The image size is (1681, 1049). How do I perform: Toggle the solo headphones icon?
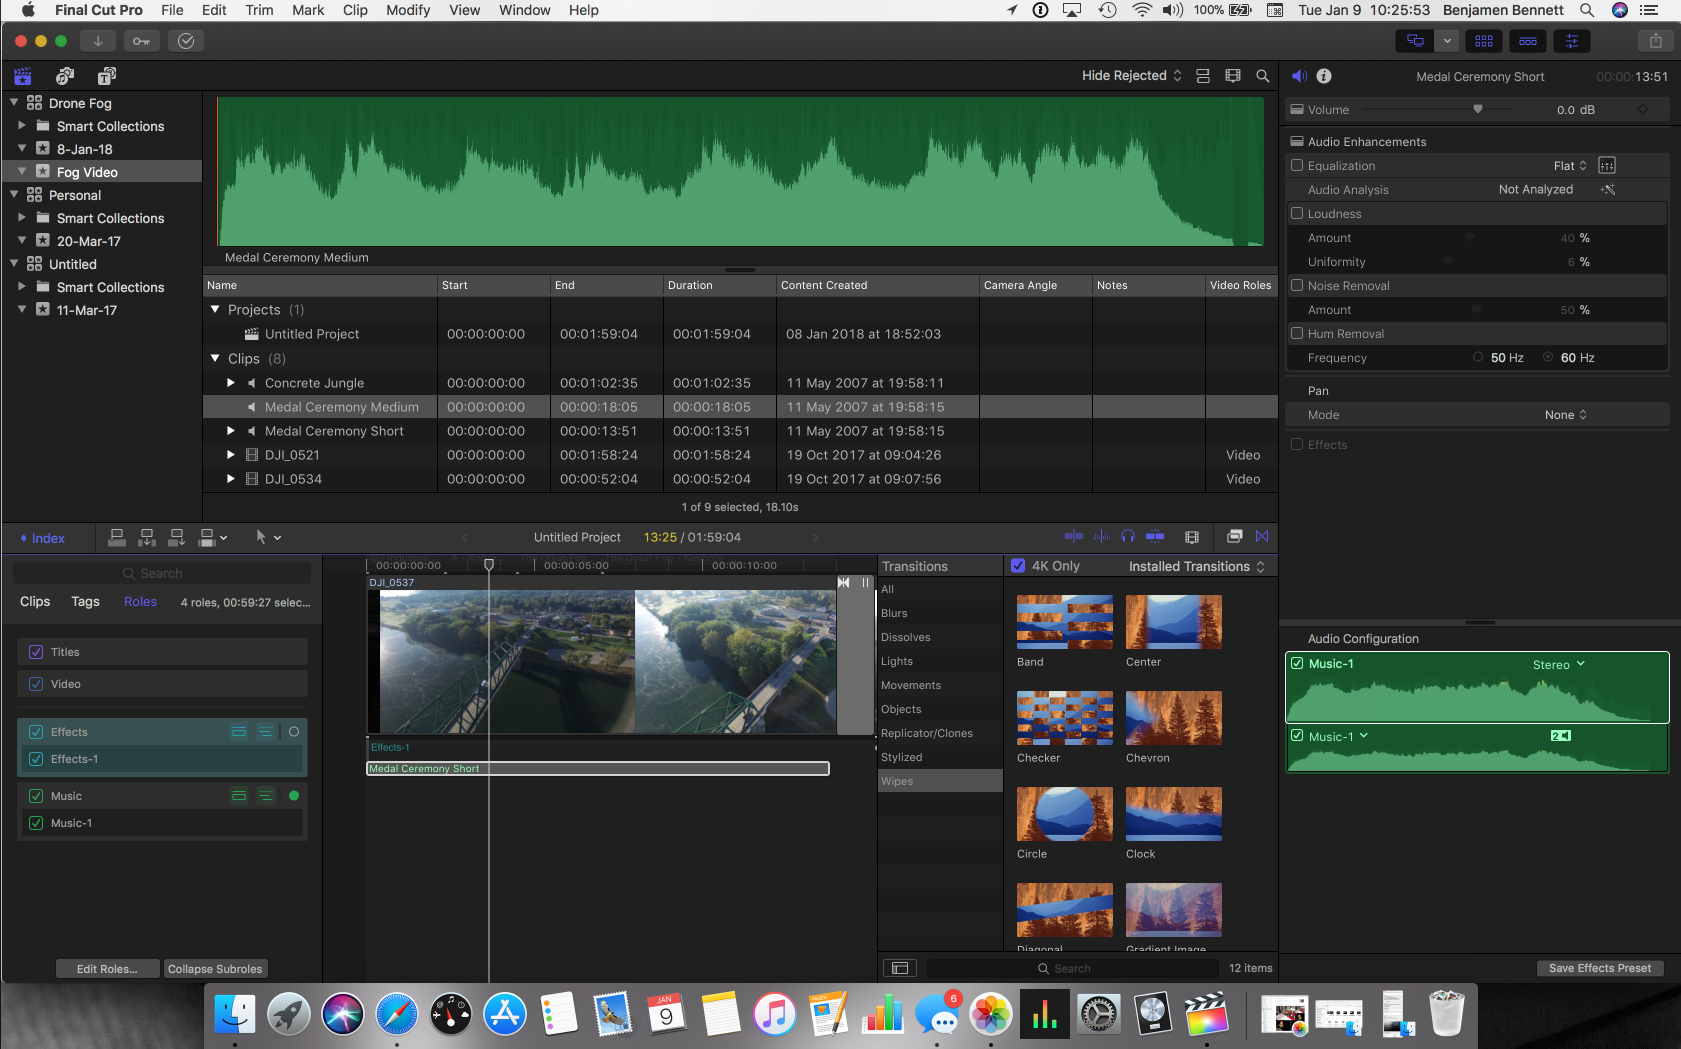(1128, 537)
